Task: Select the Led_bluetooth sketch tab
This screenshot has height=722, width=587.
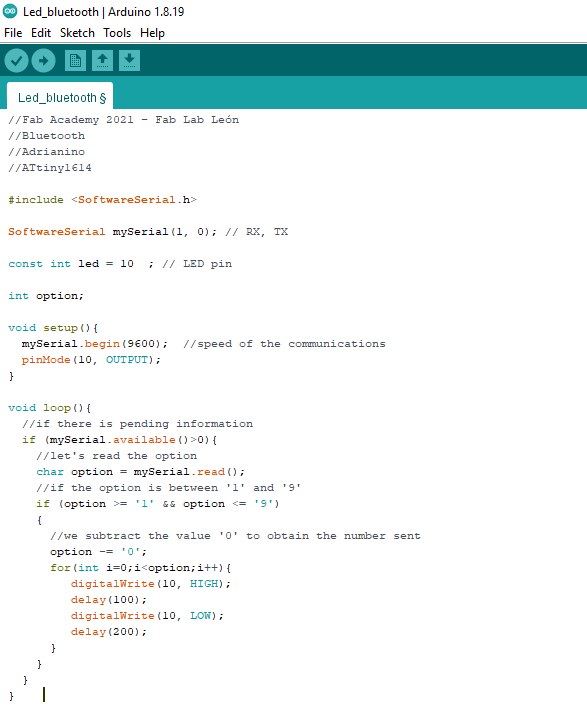Action: 60,97
